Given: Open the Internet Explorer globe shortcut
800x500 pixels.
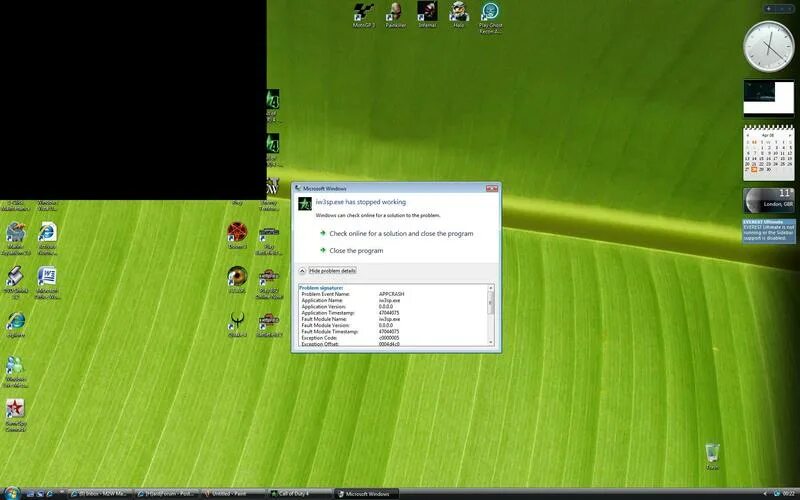Looking at the screenshot, I should [16, 324].
